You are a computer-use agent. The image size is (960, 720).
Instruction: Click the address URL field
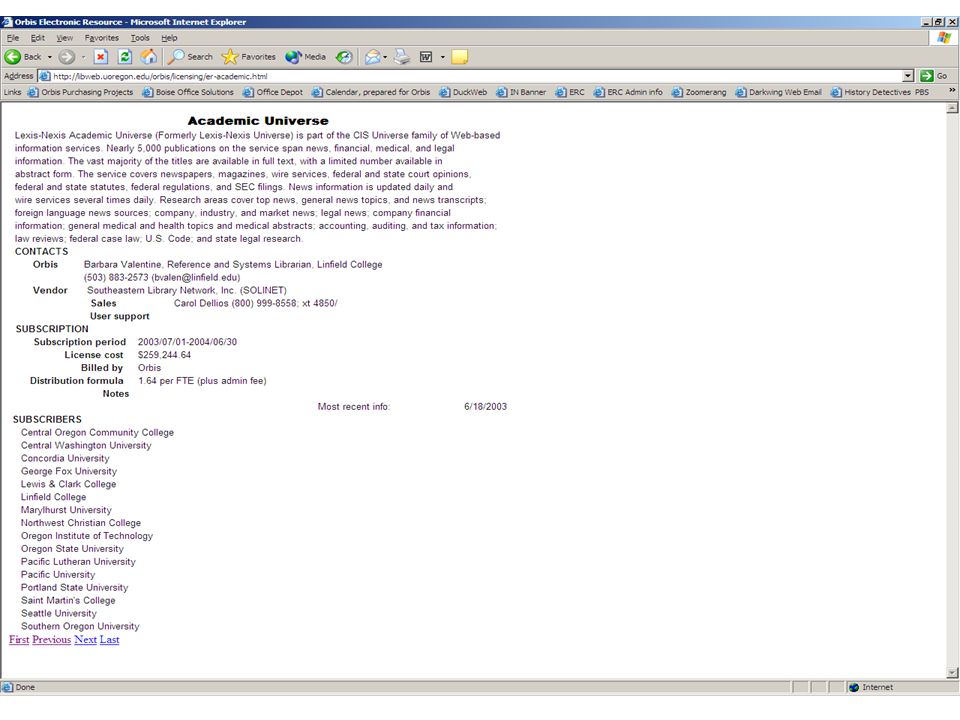pyautogui.click(x=470, y=76)
